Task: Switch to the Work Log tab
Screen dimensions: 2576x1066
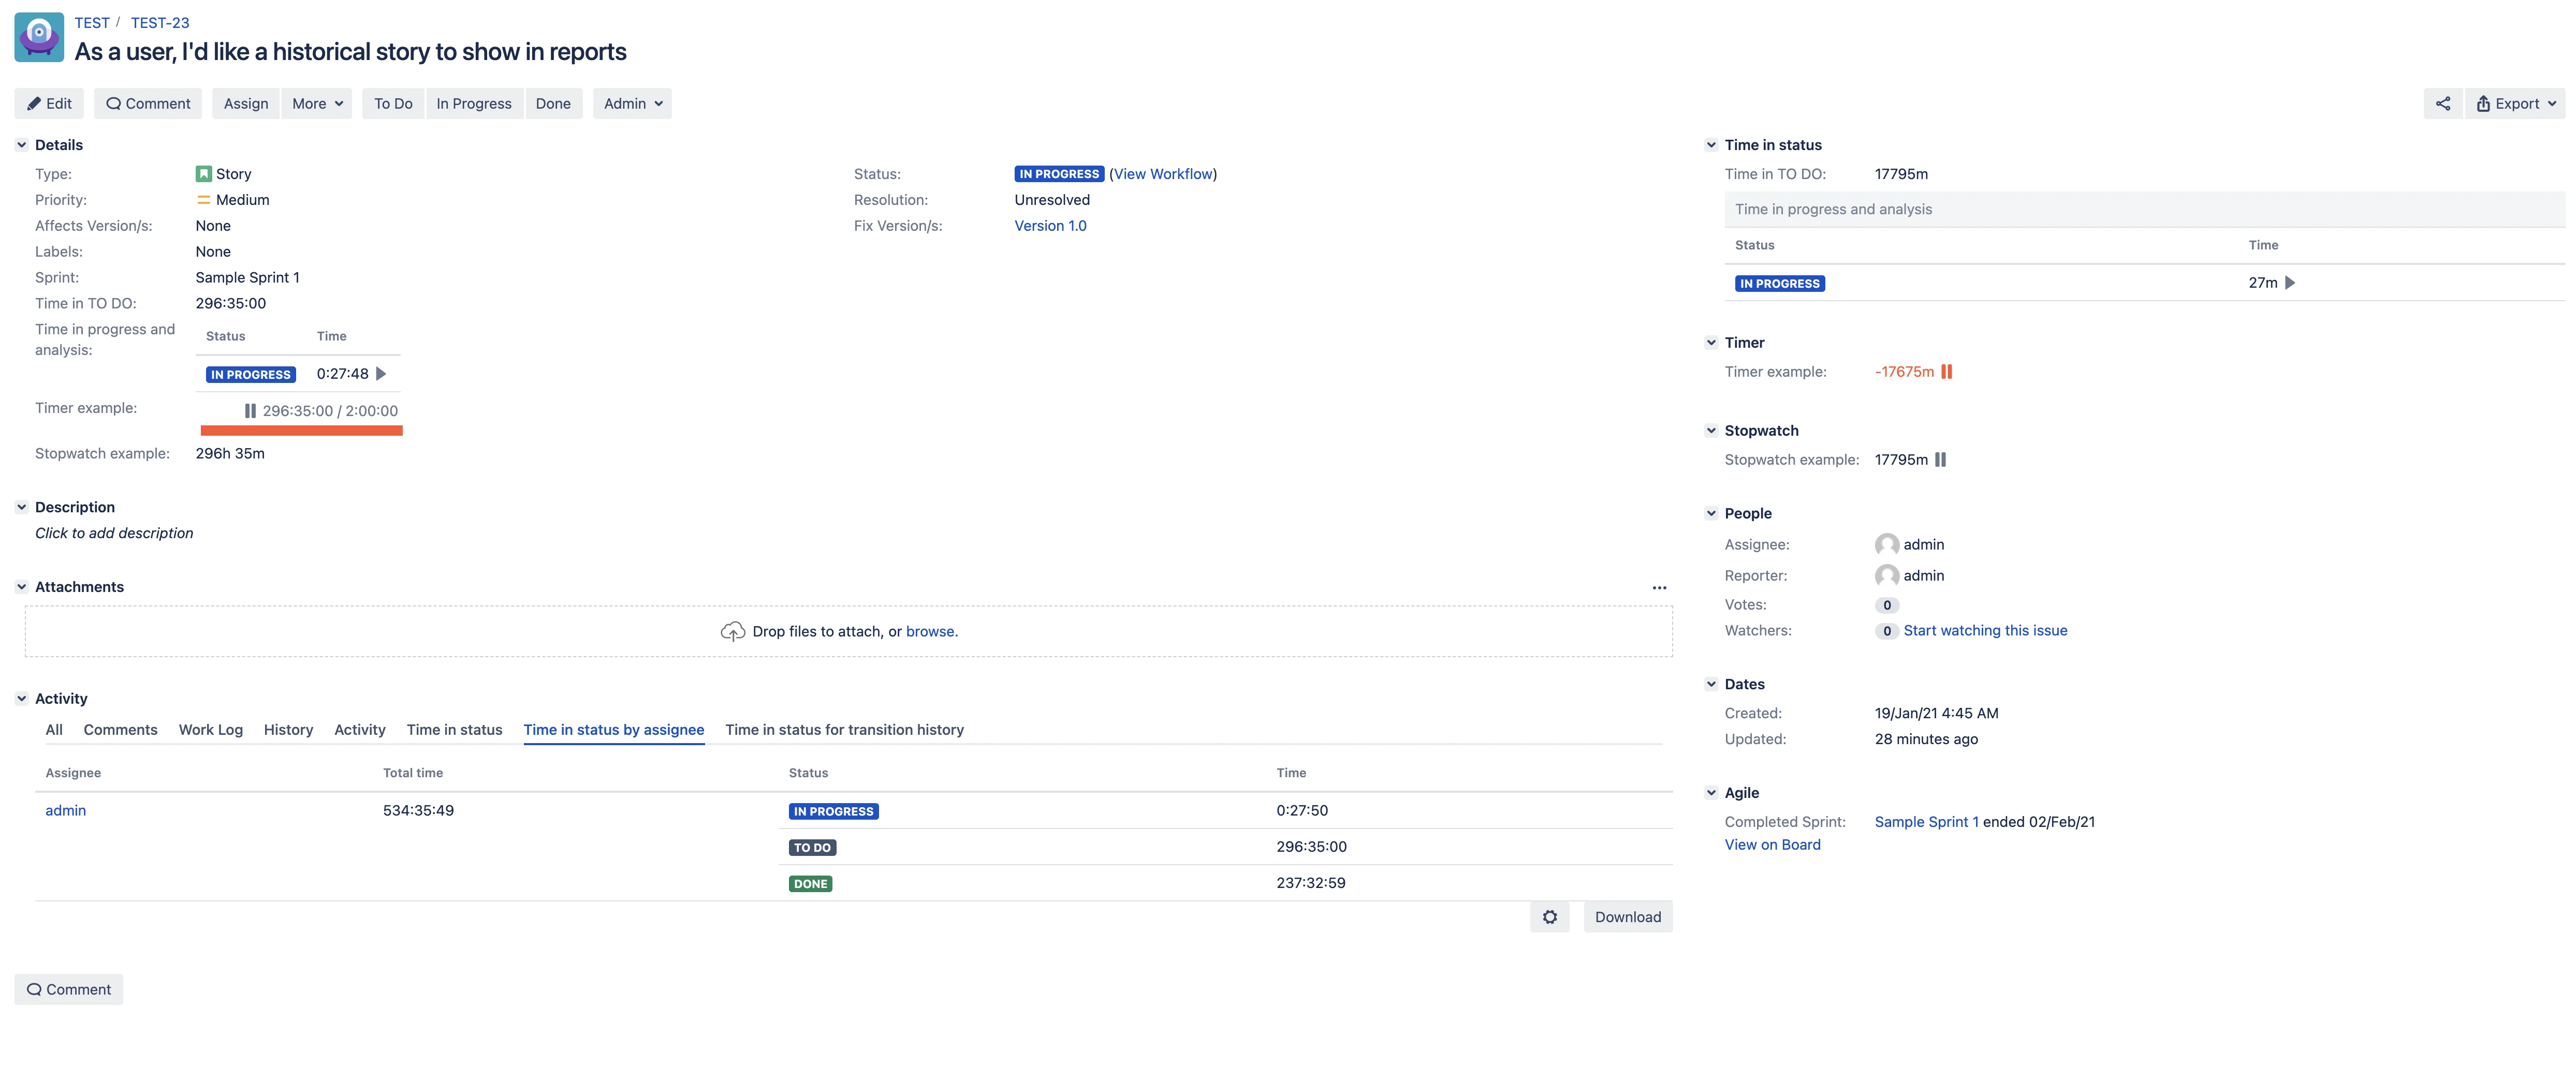Action: click(211, 730)
